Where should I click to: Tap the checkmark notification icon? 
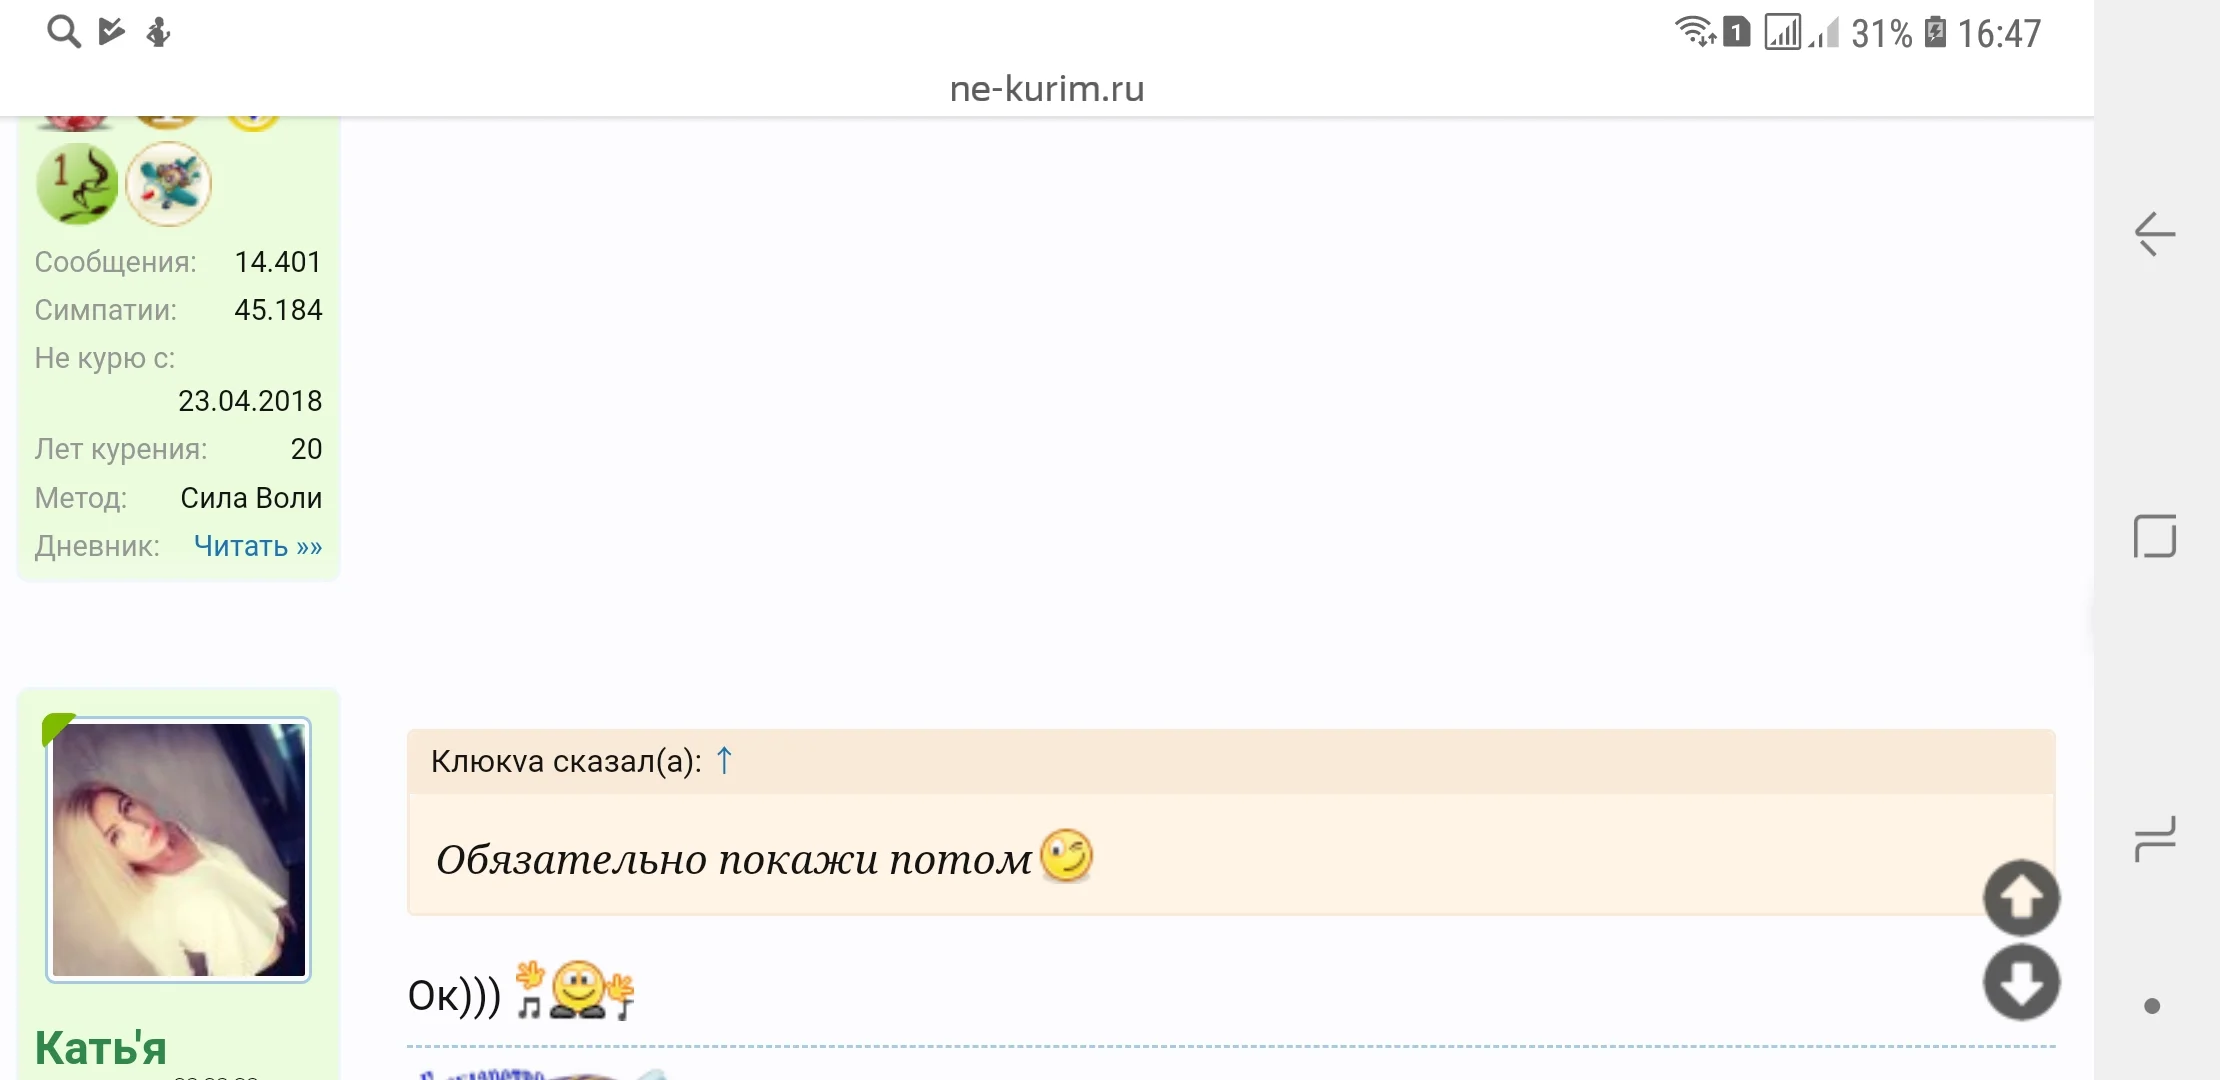click(x=110, y=31)
